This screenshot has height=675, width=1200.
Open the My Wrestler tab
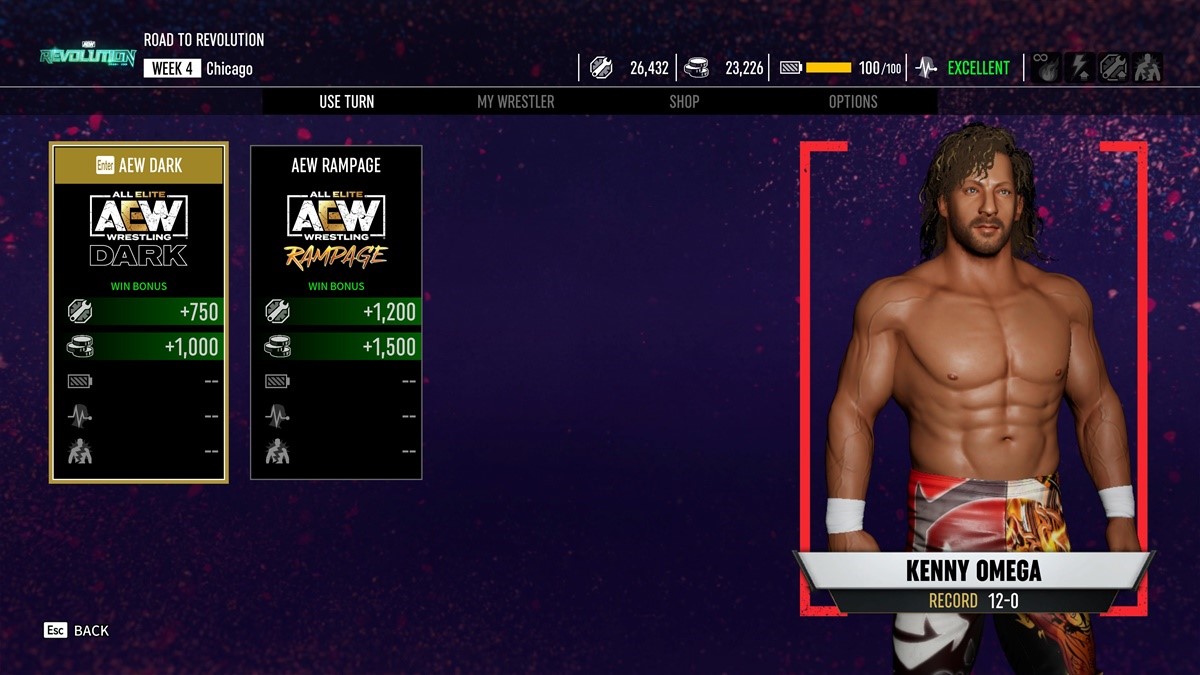[515, 101]
